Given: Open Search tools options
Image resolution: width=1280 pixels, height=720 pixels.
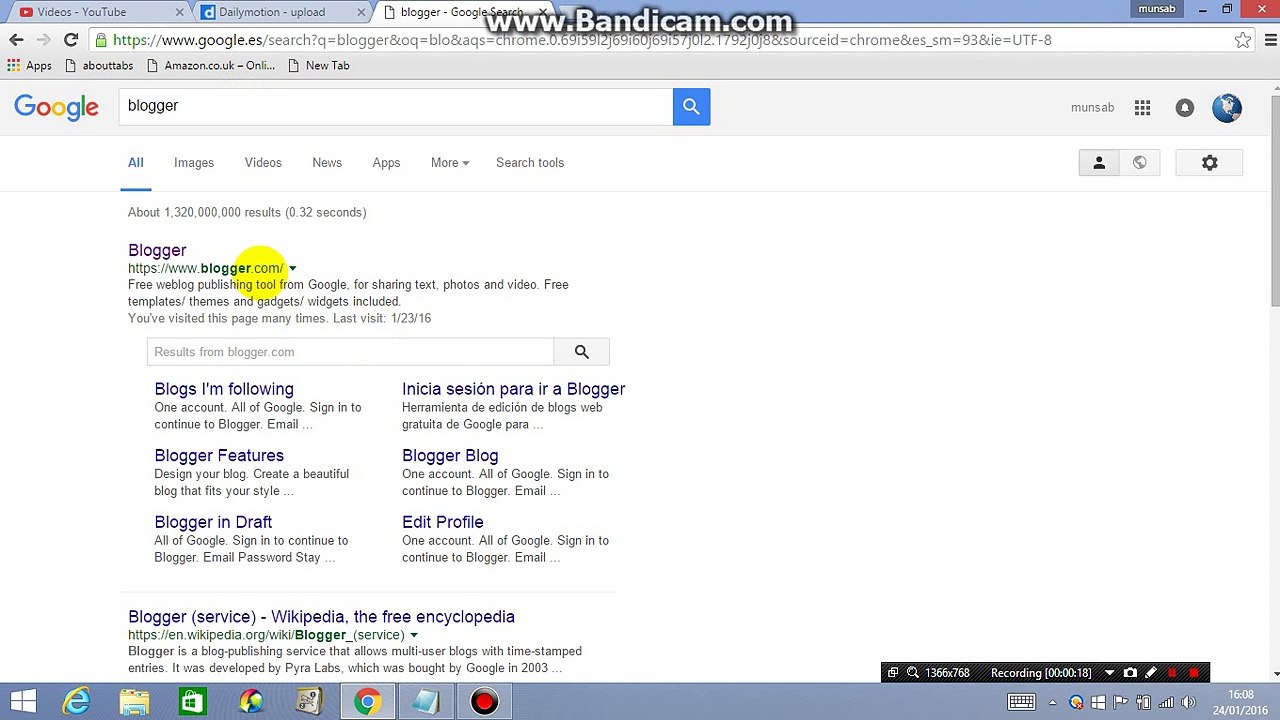Looking at the screenshot, I should click(x=530, y=163).
